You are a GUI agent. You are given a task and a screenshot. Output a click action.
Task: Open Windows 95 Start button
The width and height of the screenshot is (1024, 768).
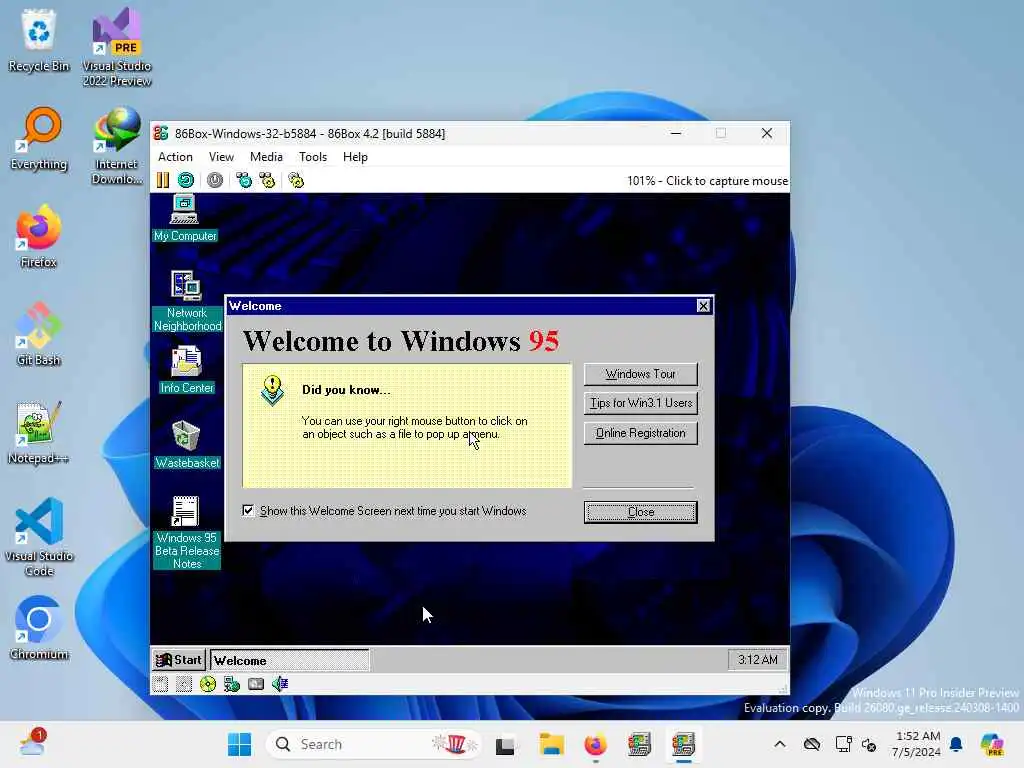click(x=179, y=660)
